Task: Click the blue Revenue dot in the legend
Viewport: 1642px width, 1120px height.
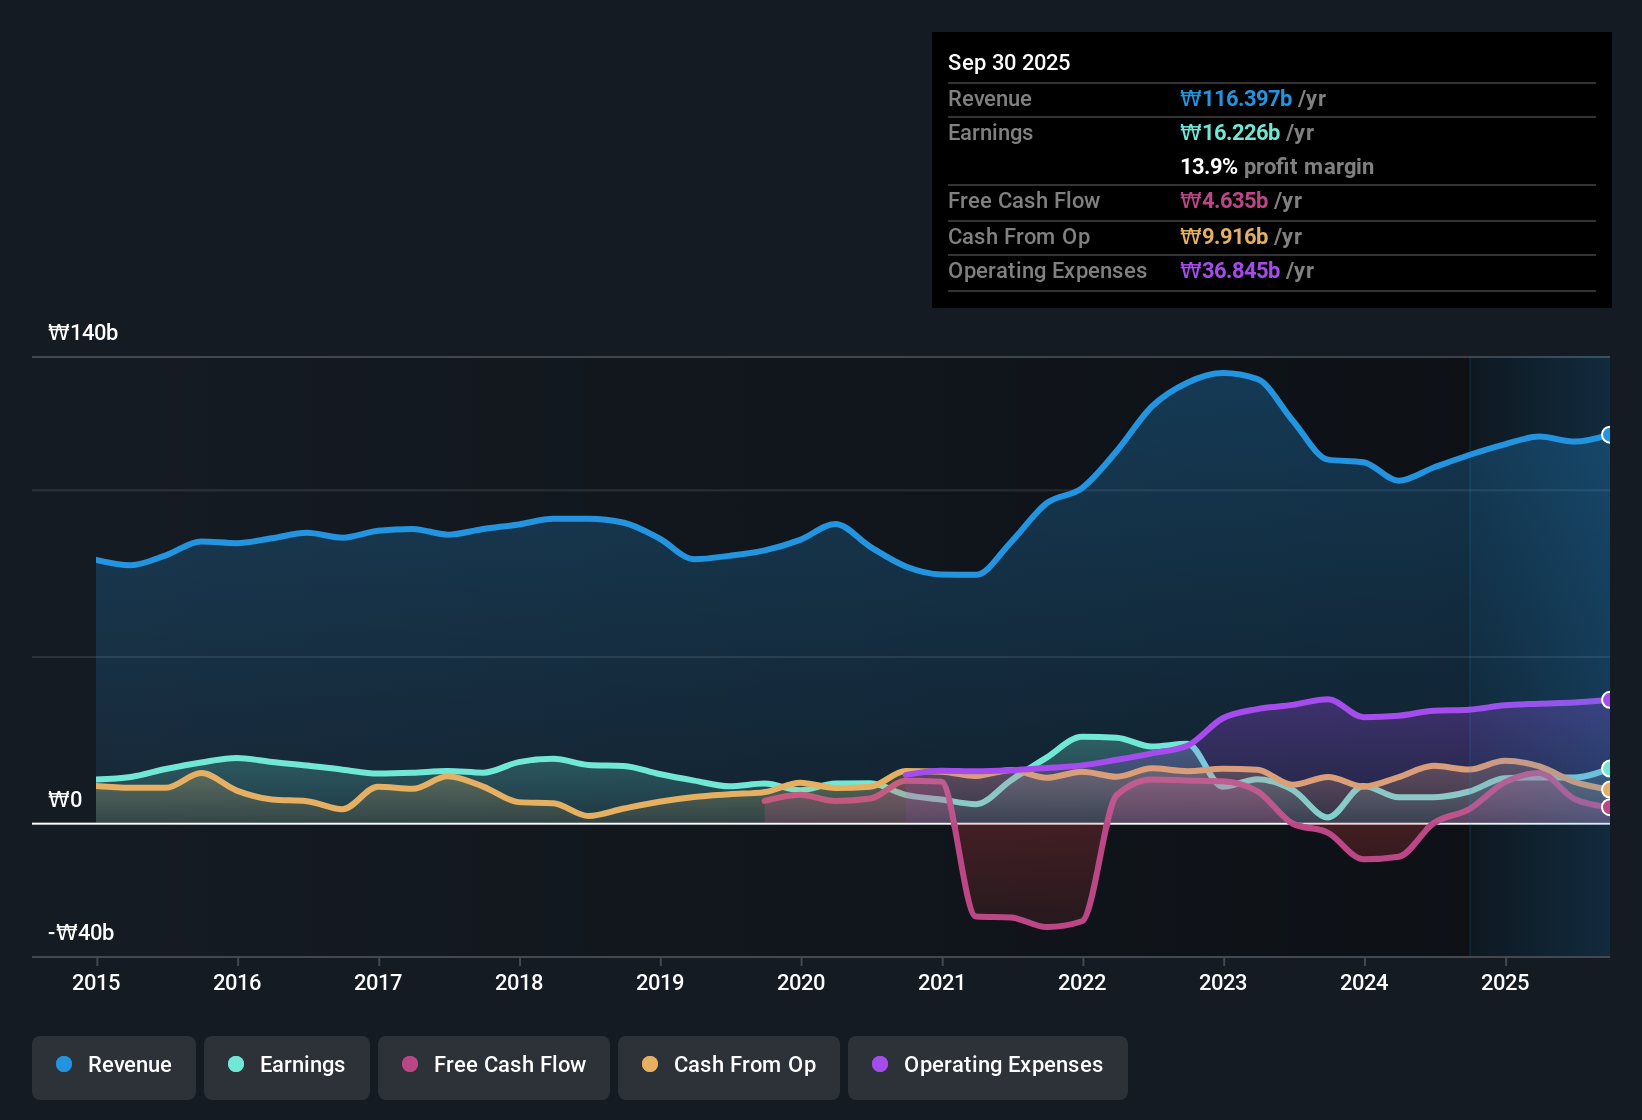Action: point(63,1065)
